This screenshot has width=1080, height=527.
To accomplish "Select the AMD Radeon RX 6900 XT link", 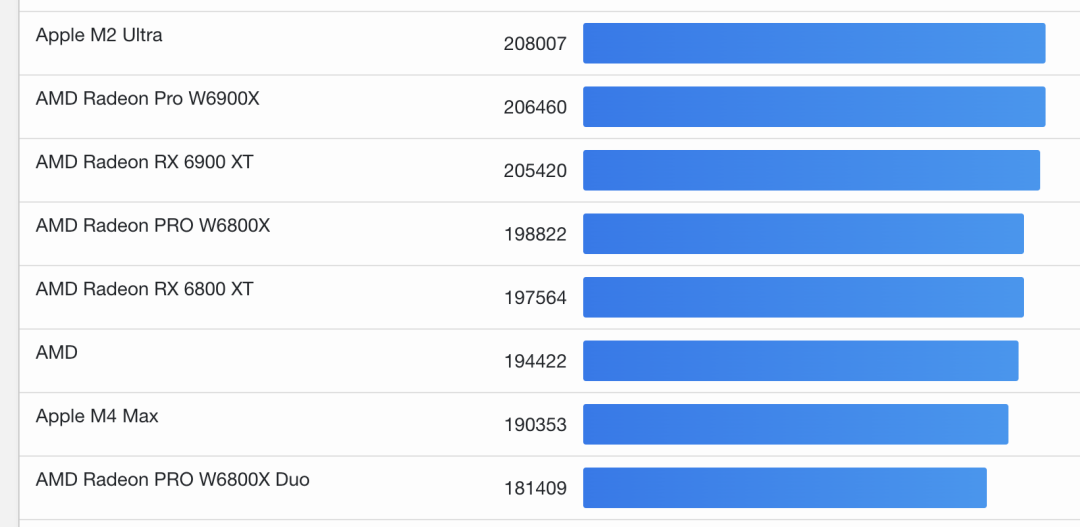I will [x=144, y=162].
